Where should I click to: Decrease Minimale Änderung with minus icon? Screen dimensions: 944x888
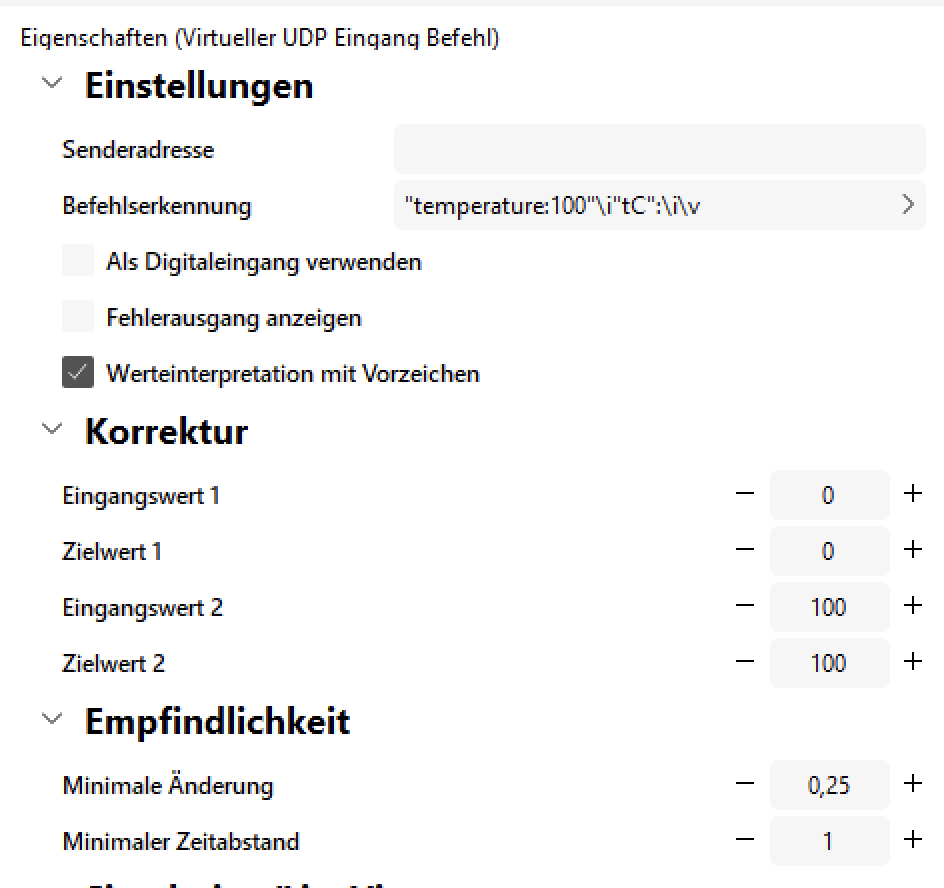pos(745,784)
